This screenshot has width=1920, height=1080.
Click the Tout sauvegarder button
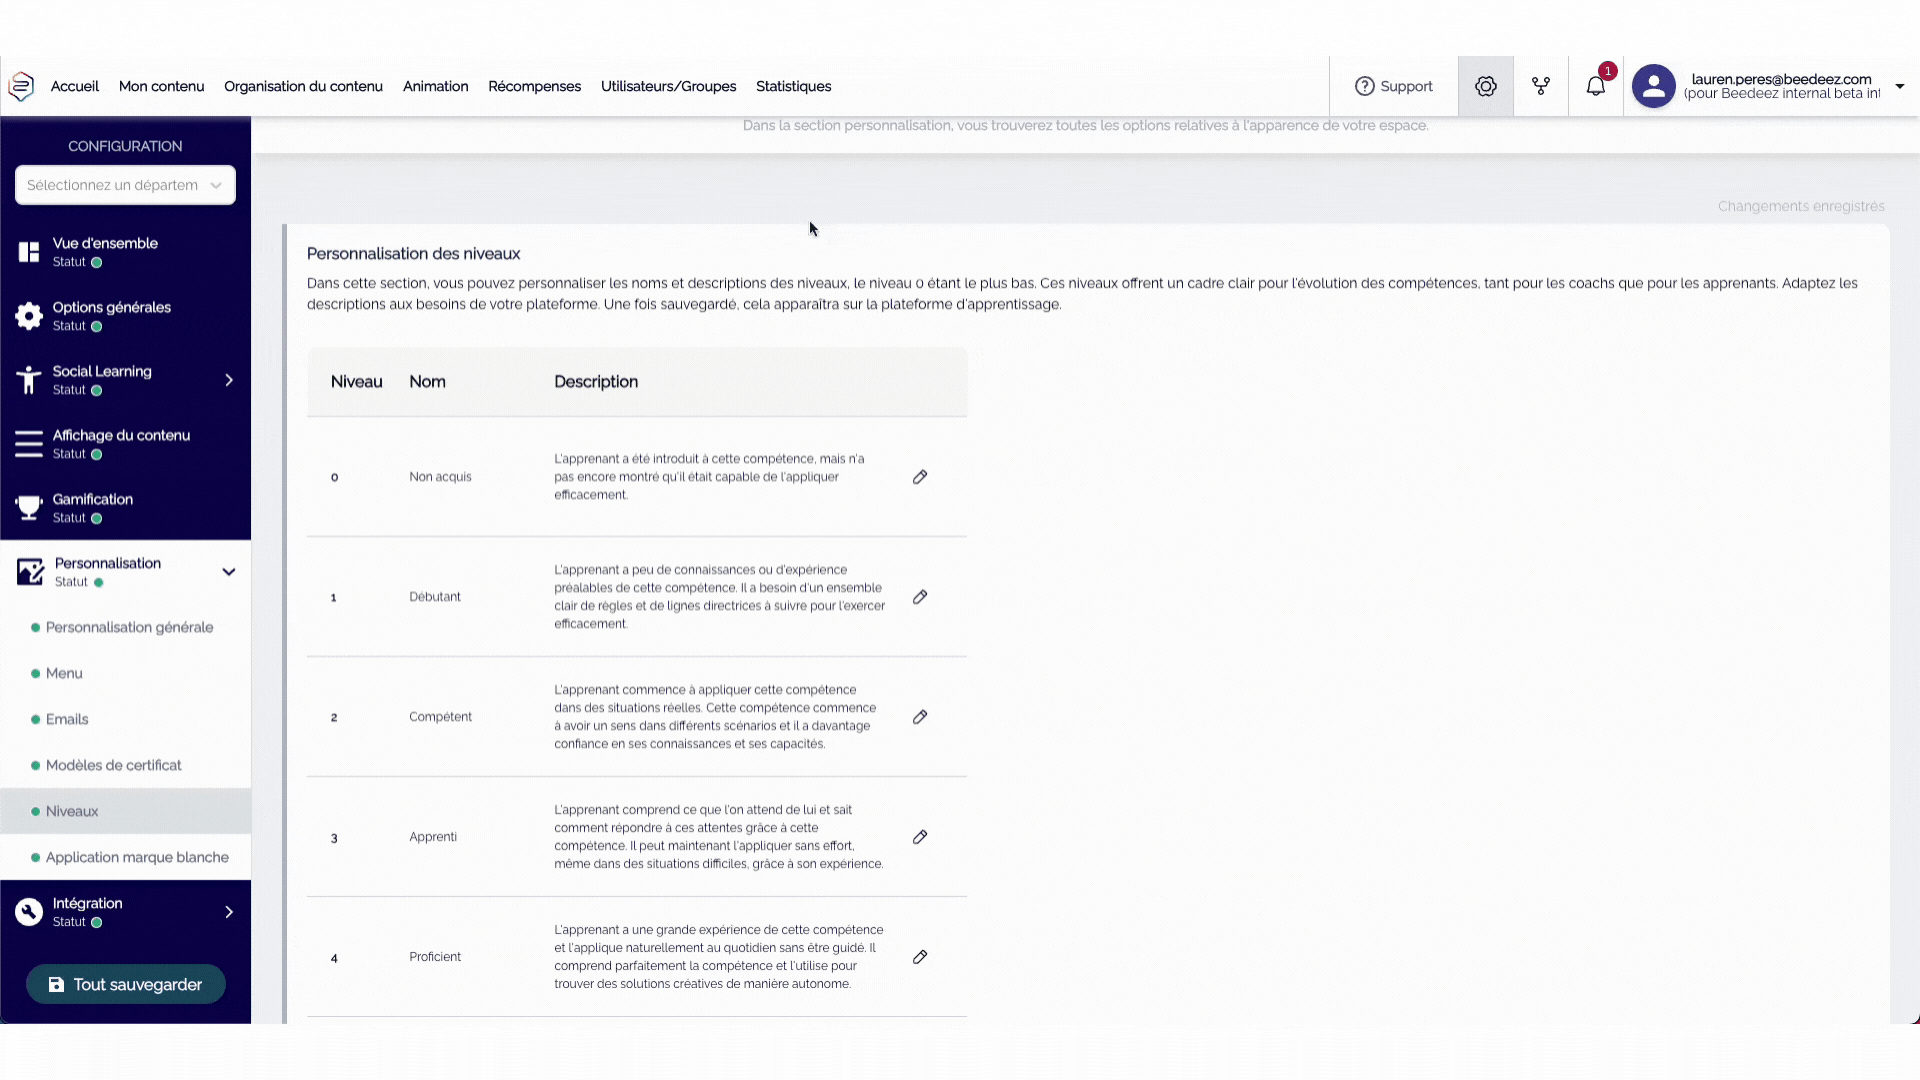pos(125,984)
